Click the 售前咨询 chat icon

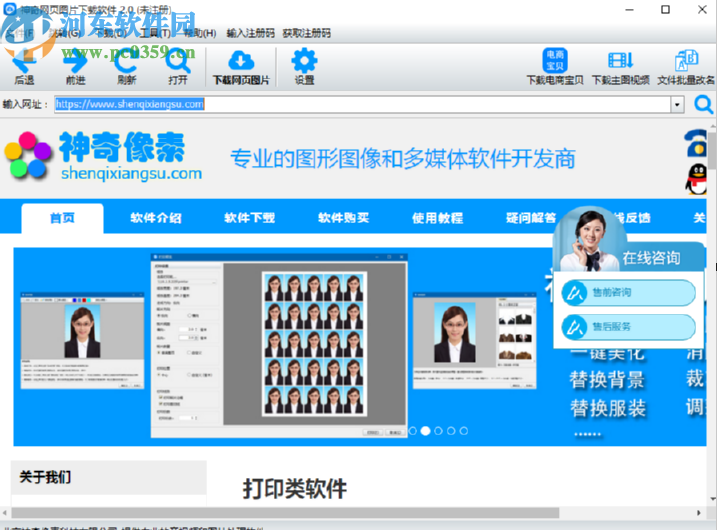click(574, 293)
